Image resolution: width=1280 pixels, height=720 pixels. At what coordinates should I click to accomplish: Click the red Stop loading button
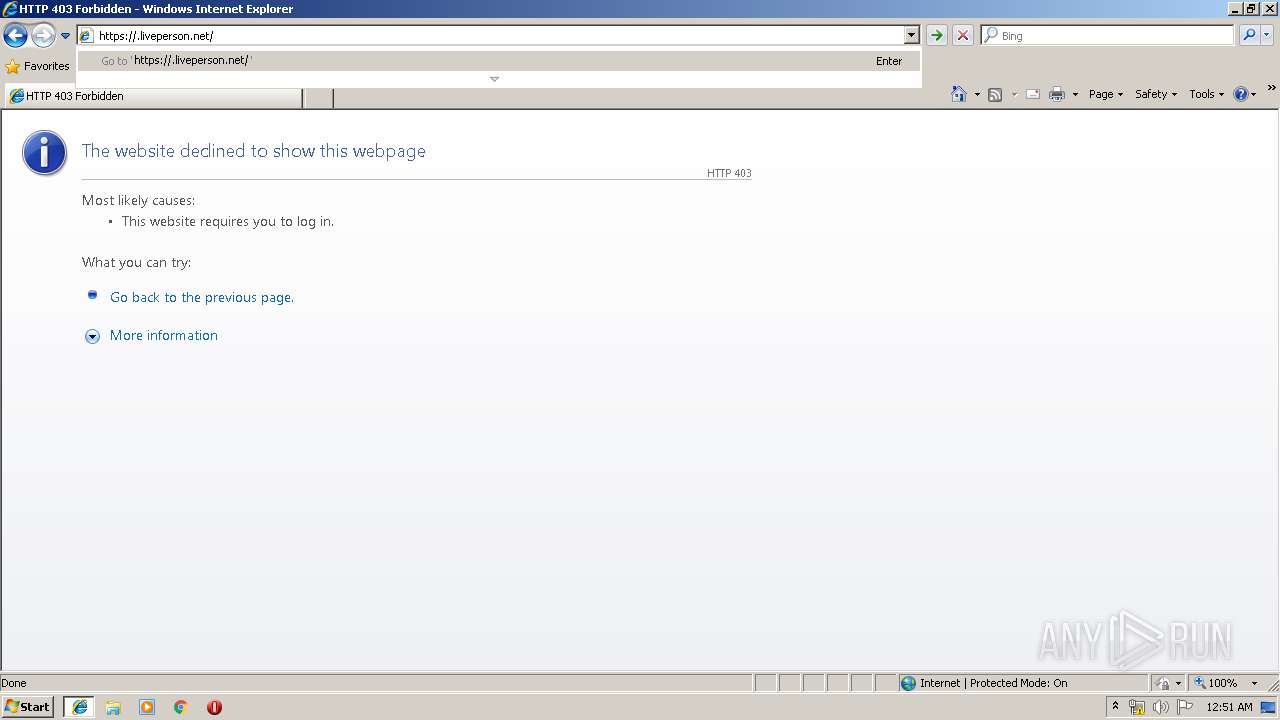tap(962, 35)
